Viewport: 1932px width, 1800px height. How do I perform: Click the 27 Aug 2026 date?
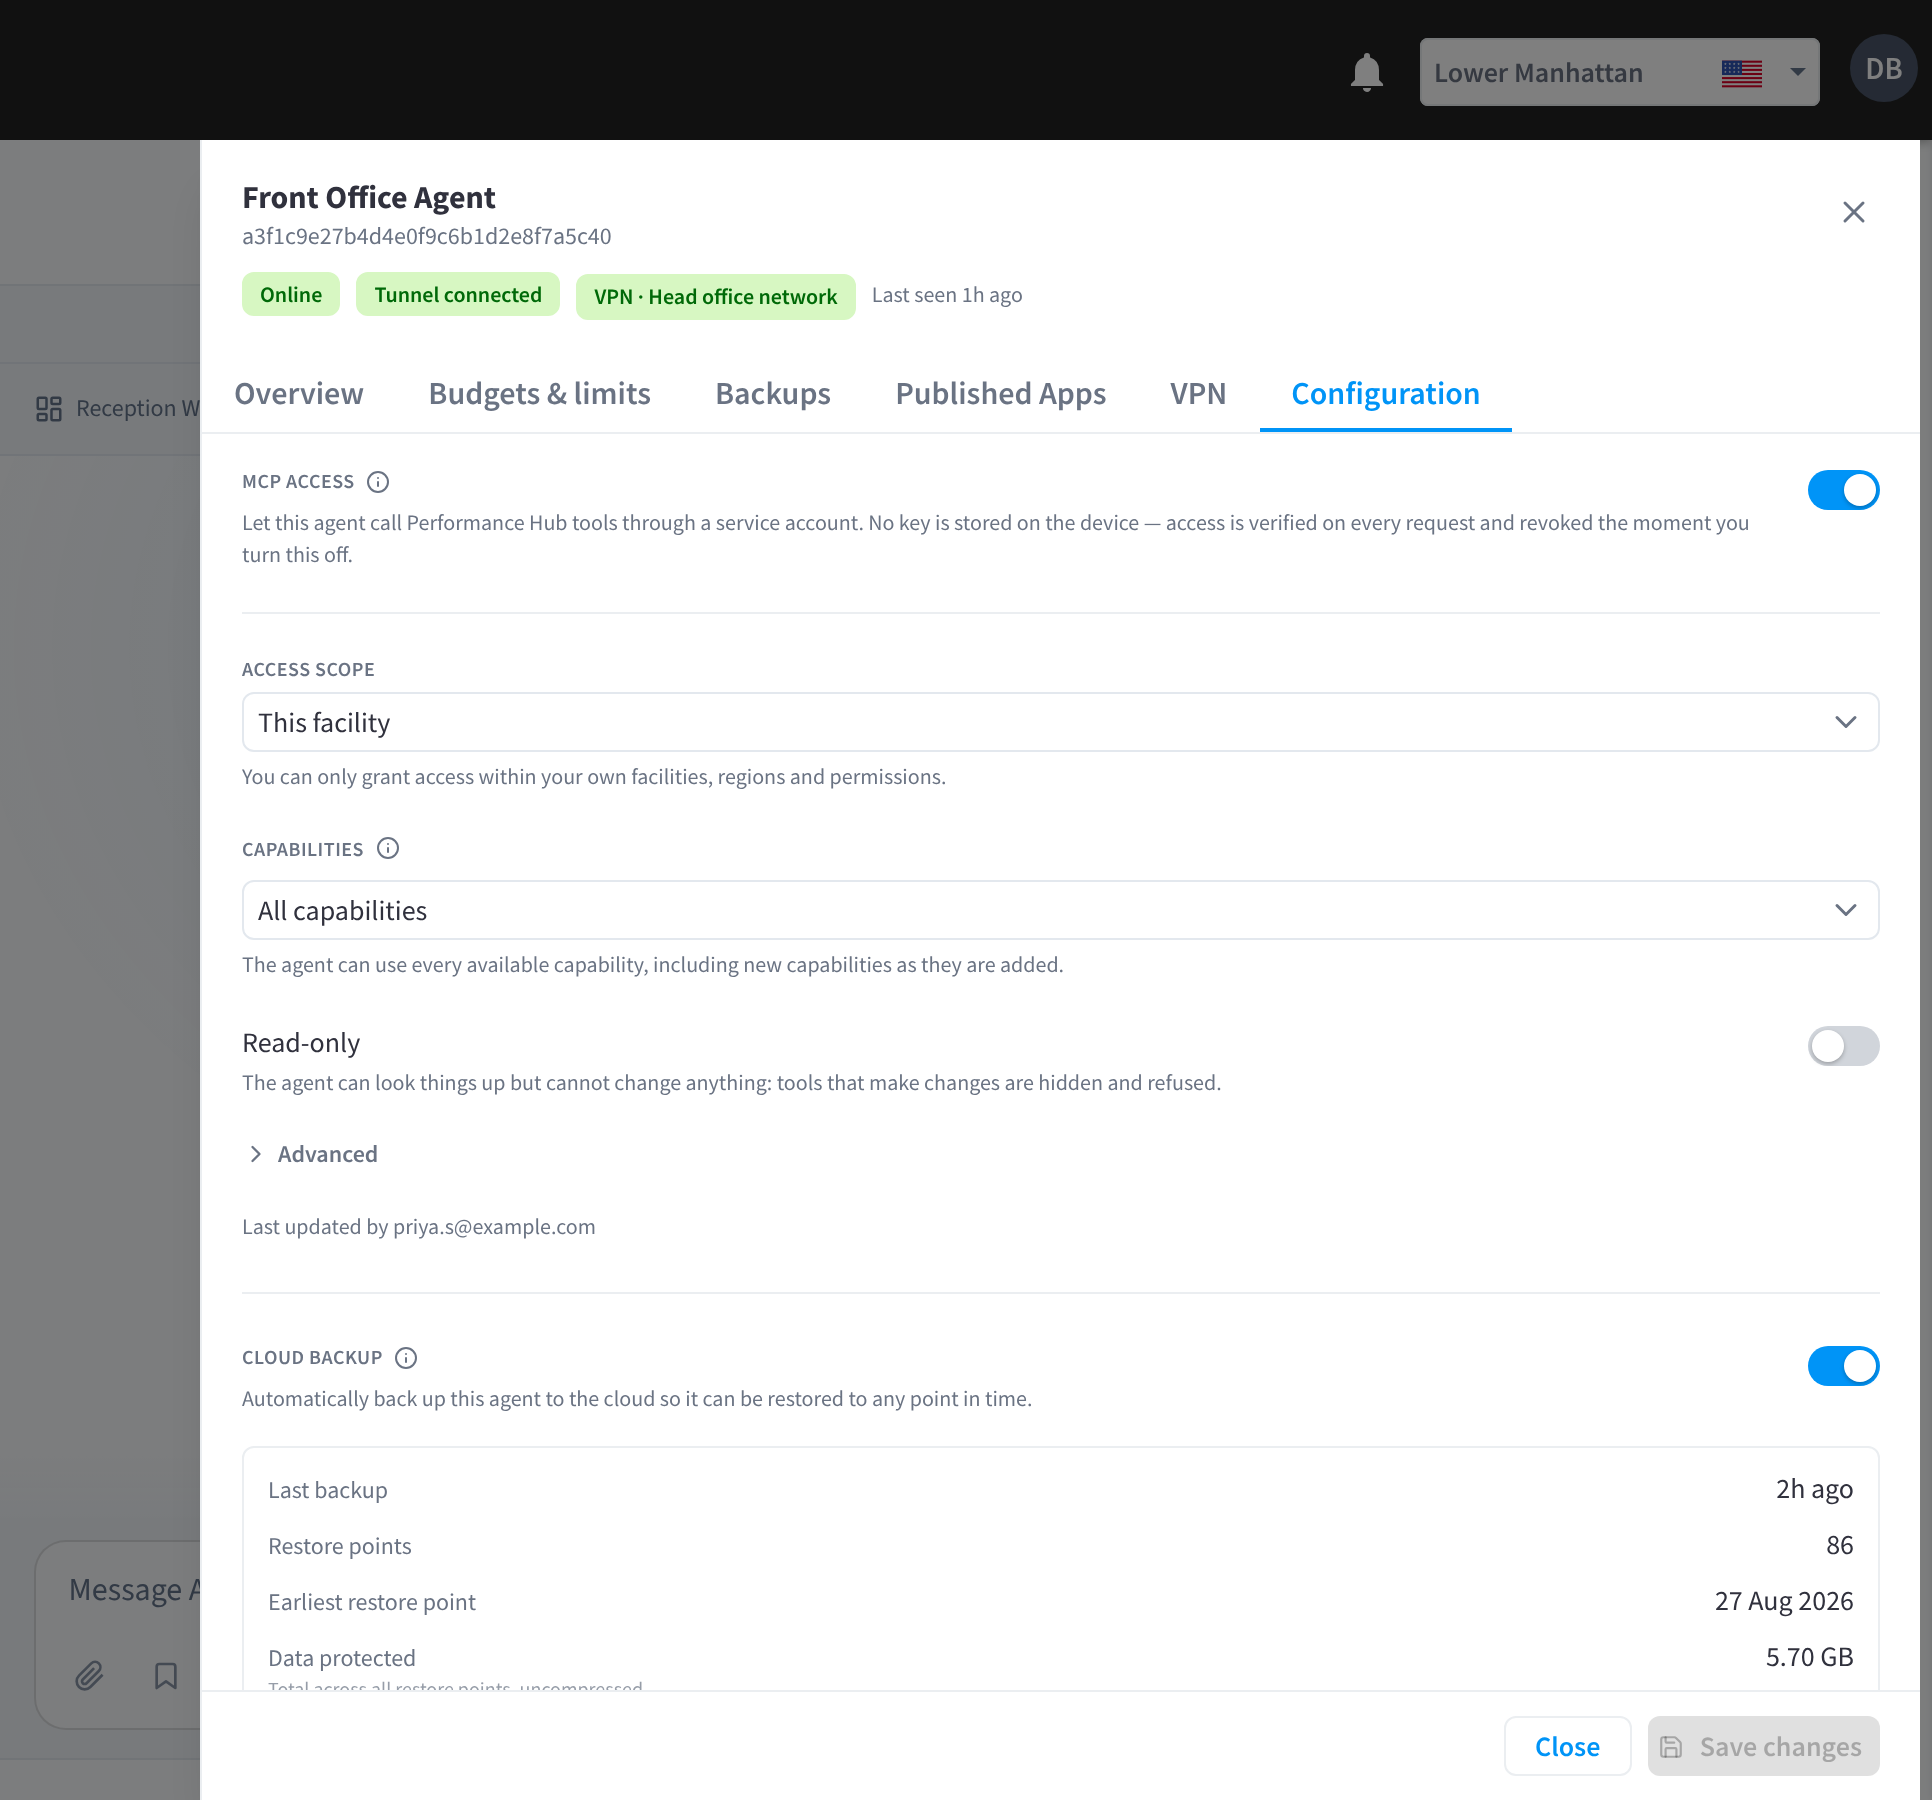coord(1784,1601)
